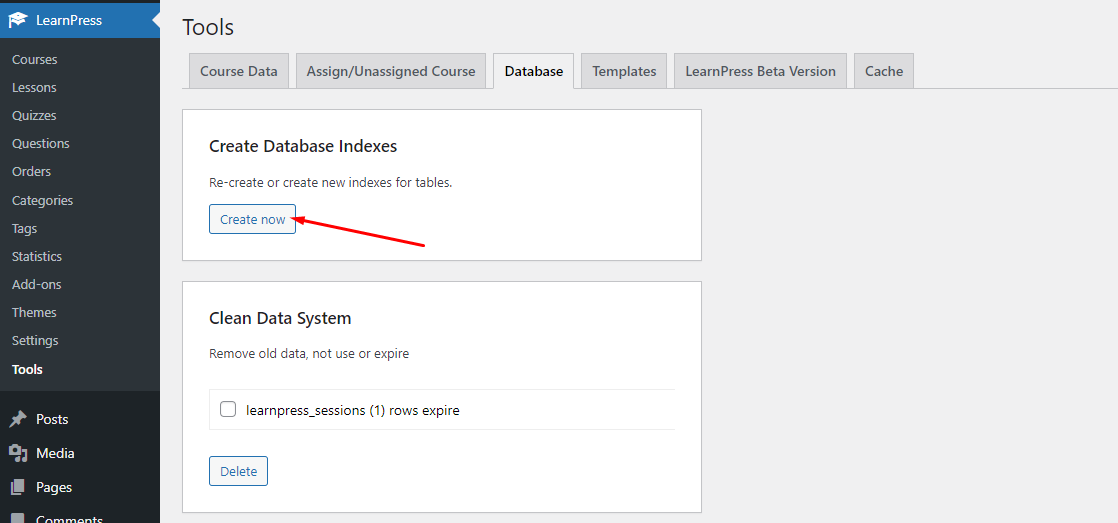Open LearnPress Settings submenu item
This screenshot has height=523, width=1118.
[x=35, y=341]
